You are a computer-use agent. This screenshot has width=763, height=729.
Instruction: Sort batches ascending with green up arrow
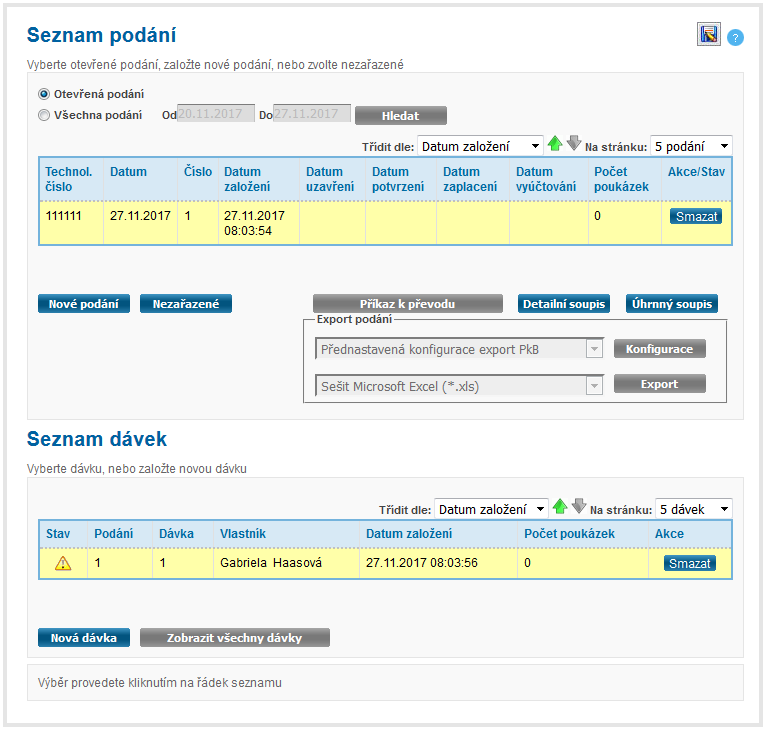pyautogui.click(x=560, y=507)
